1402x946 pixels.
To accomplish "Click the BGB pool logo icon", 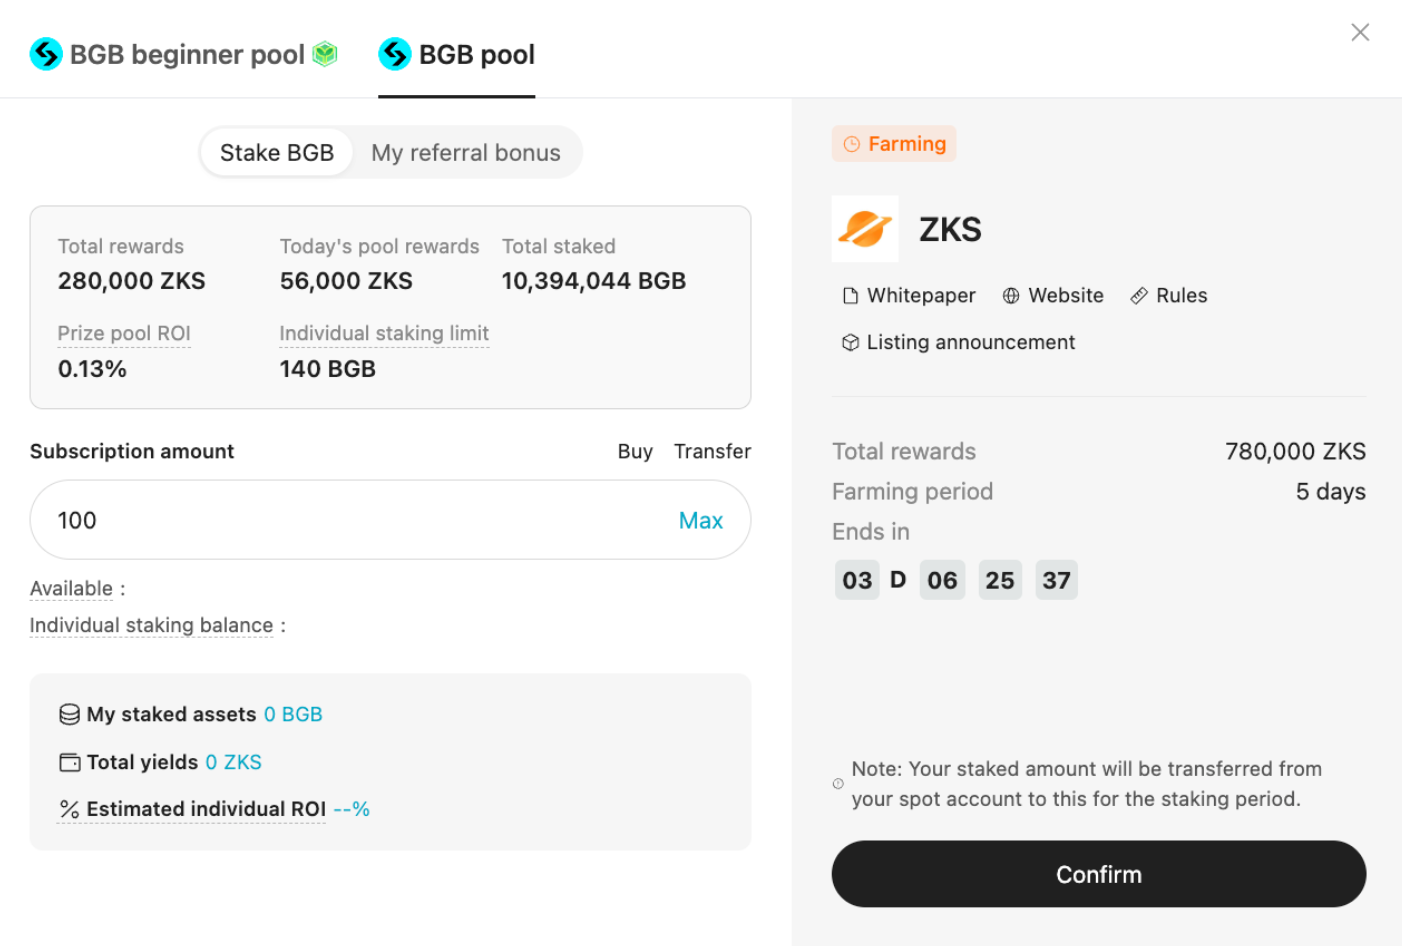I will point(395,54).
